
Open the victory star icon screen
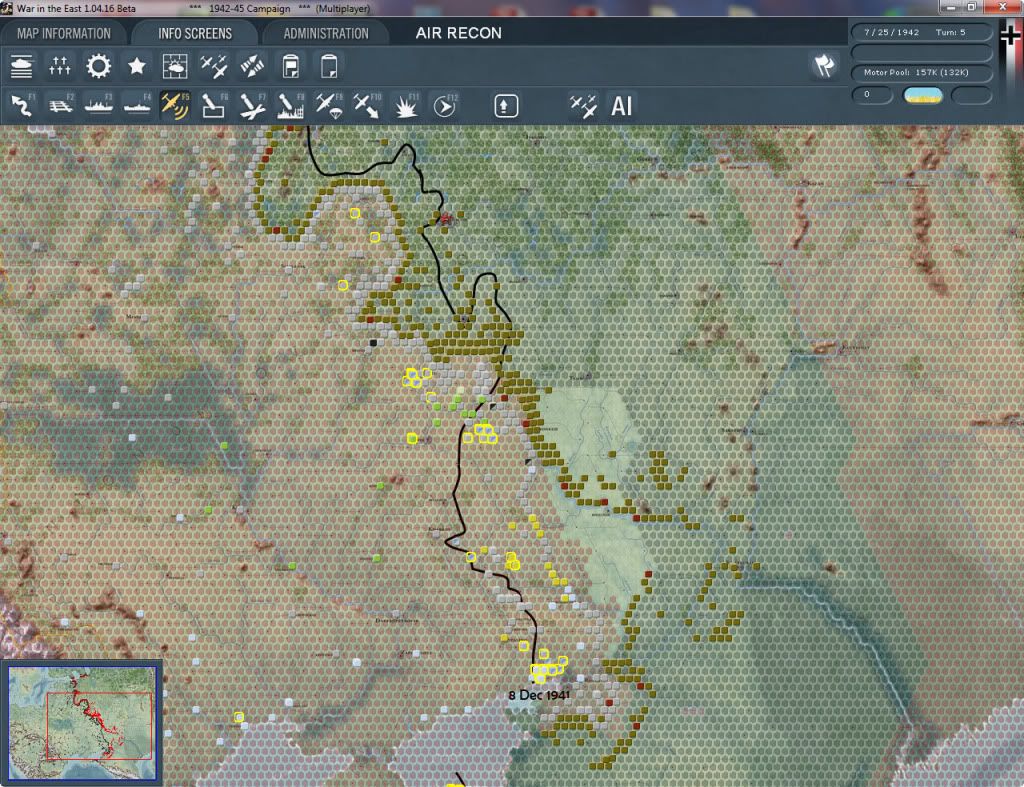point(136,67)
